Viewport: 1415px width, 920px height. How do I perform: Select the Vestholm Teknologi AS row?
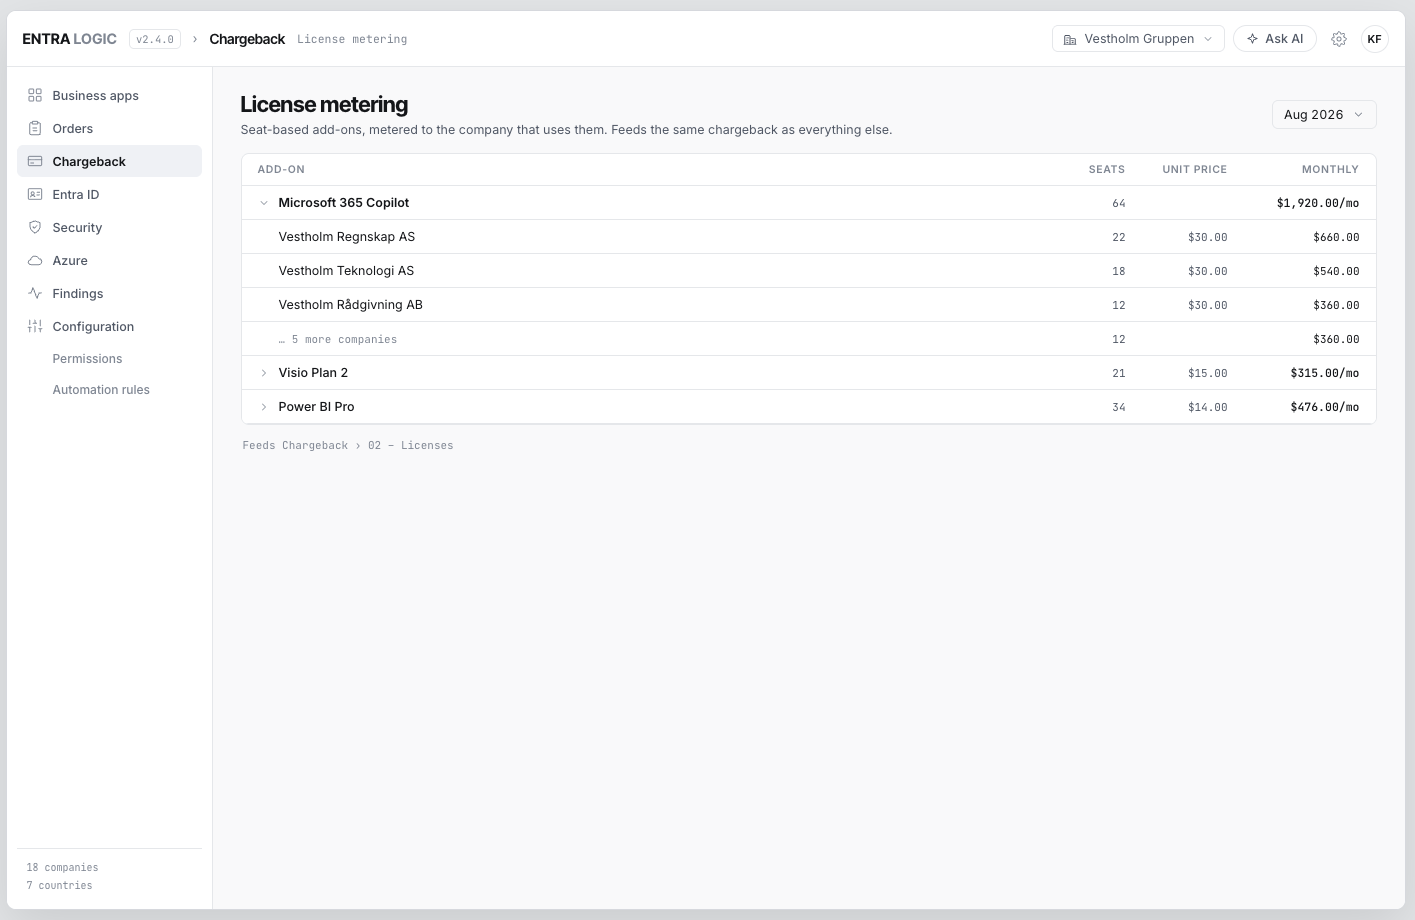[x=809, y=271]
